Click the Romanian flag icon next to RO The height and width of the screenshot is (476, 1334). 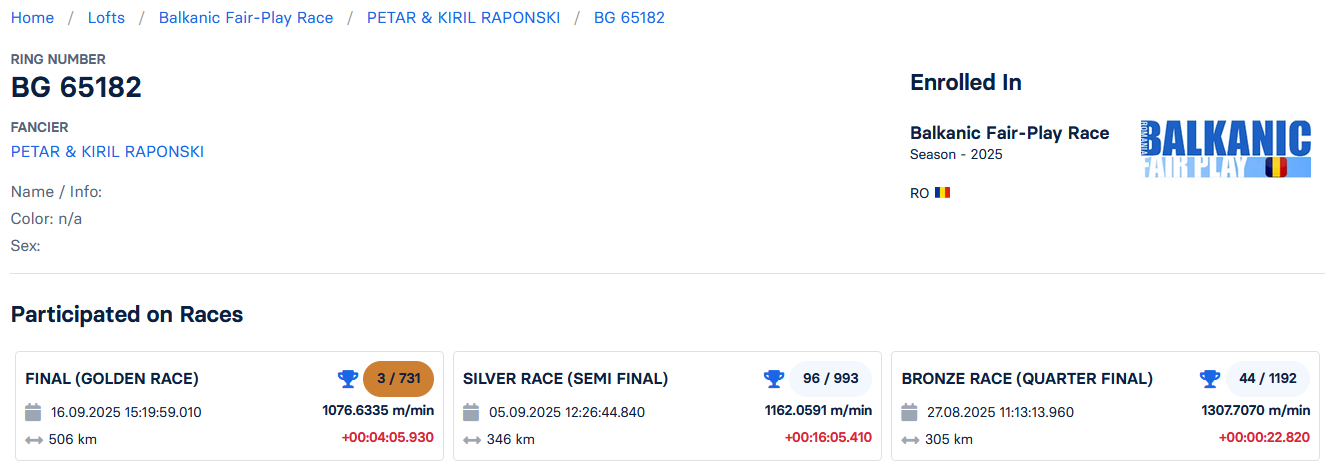(942, 193)
